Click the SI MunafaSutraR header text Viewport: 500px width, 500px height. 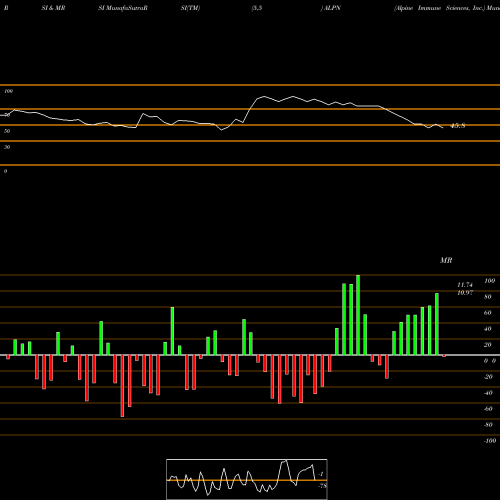(x=123, y=8)
